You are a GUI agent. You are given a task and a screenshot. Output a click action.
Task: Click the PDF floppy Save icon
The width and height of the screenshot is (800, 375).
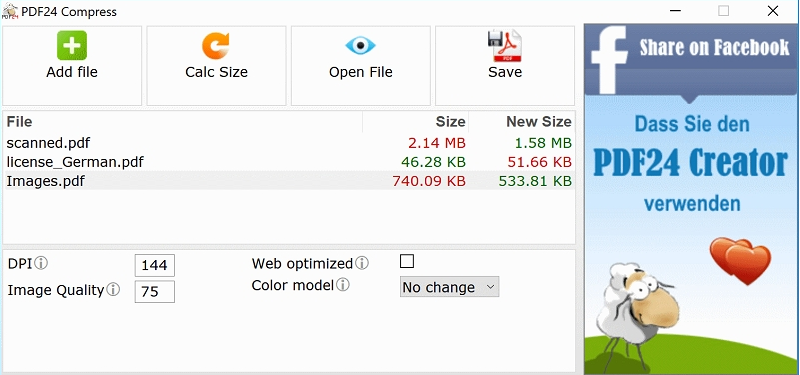pyautogui.click(x=505, y=46)
